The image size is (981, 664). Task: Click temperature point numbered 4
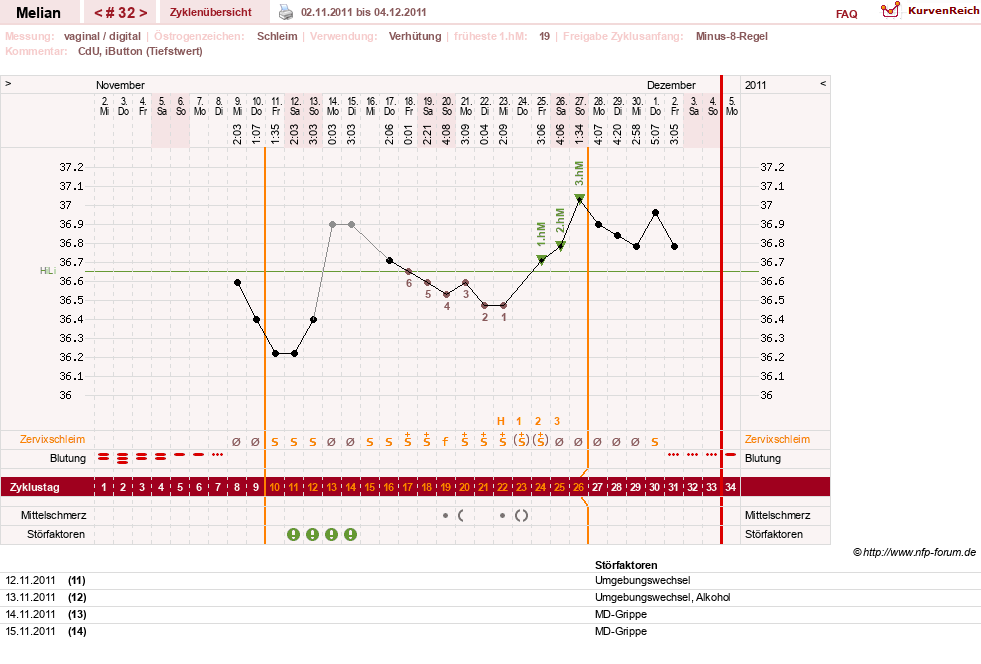tap(447, 294)
